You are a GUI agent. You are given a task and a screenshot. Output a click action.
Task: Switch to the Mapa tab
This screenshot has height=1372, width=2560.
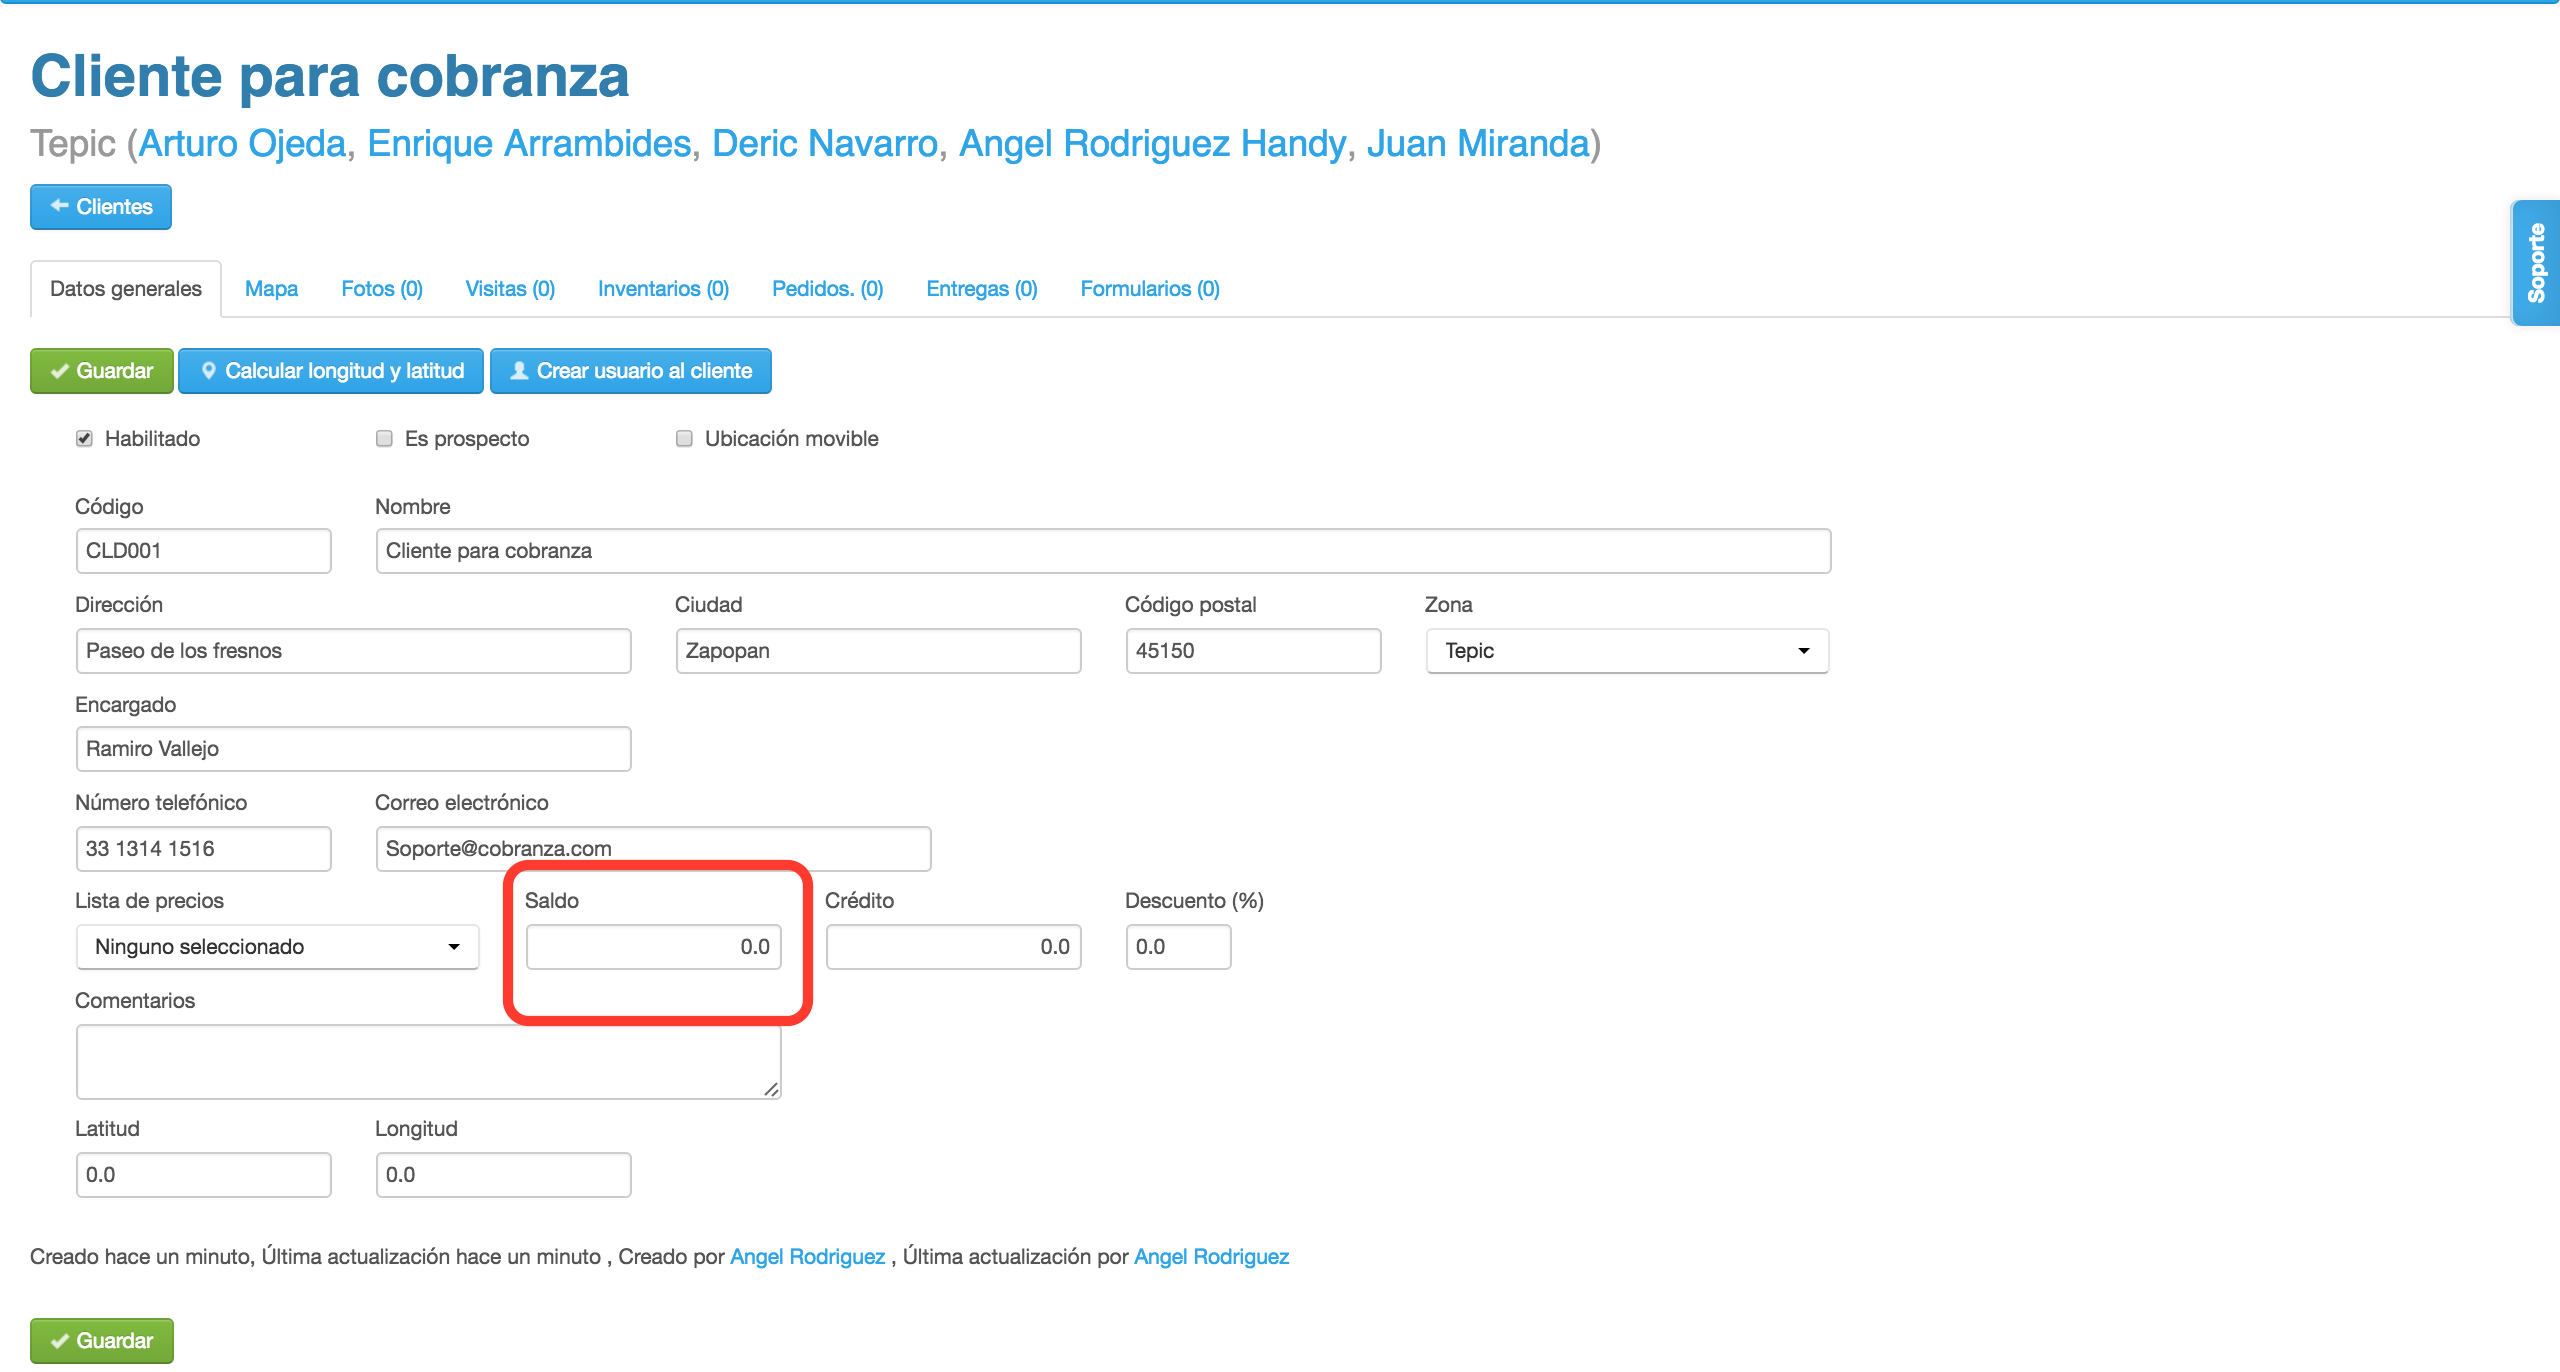[271, 289]
